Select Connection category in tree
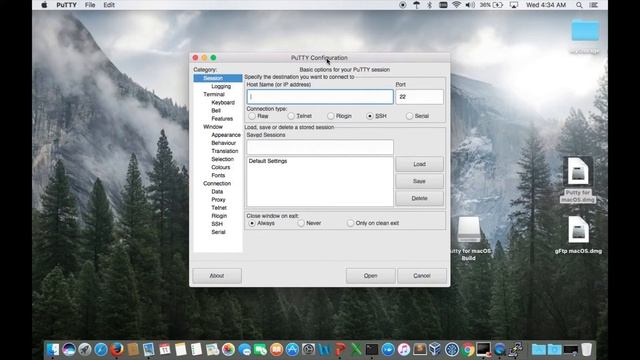The height and width of the screenshot is (360, 640). coord(217,184)
